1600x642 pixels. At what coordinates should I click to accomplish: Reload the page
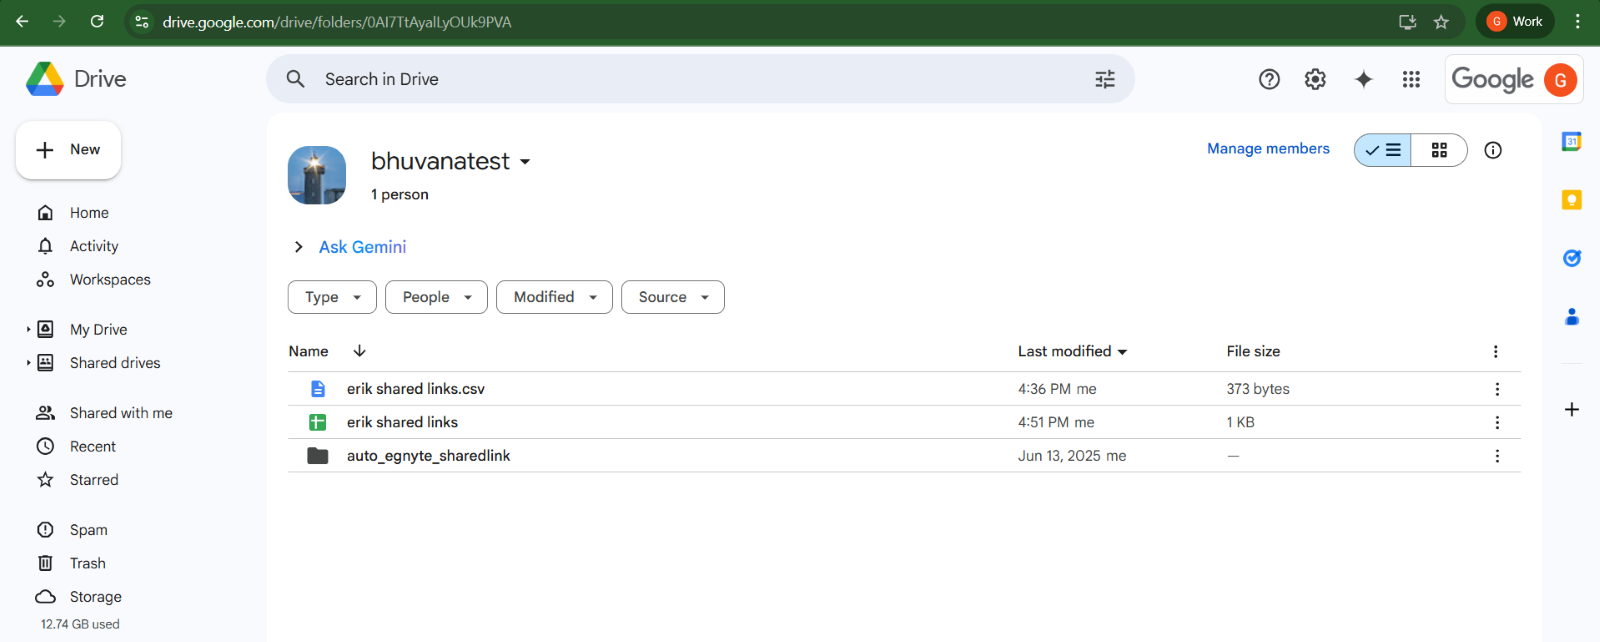[x=97, y=21]
